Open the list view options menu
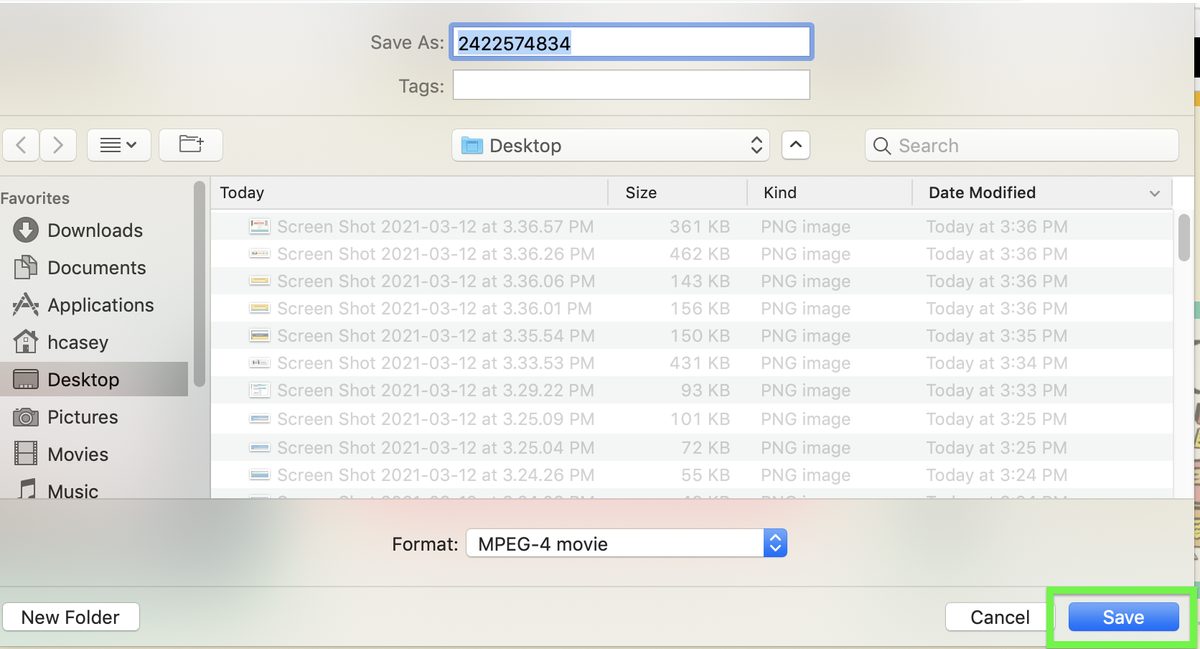The width and height of the screenshot is (1200, 649). tap(118, 145)
